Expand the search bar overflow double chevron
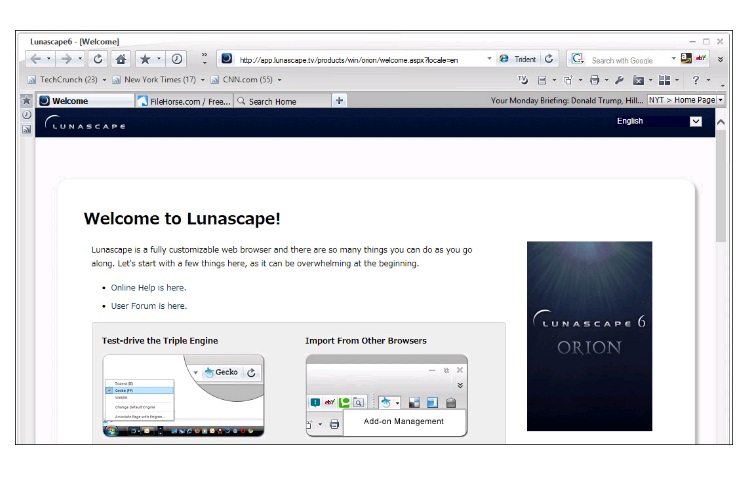The width and height of the screenshot is (750, 480). pos(720,59)
